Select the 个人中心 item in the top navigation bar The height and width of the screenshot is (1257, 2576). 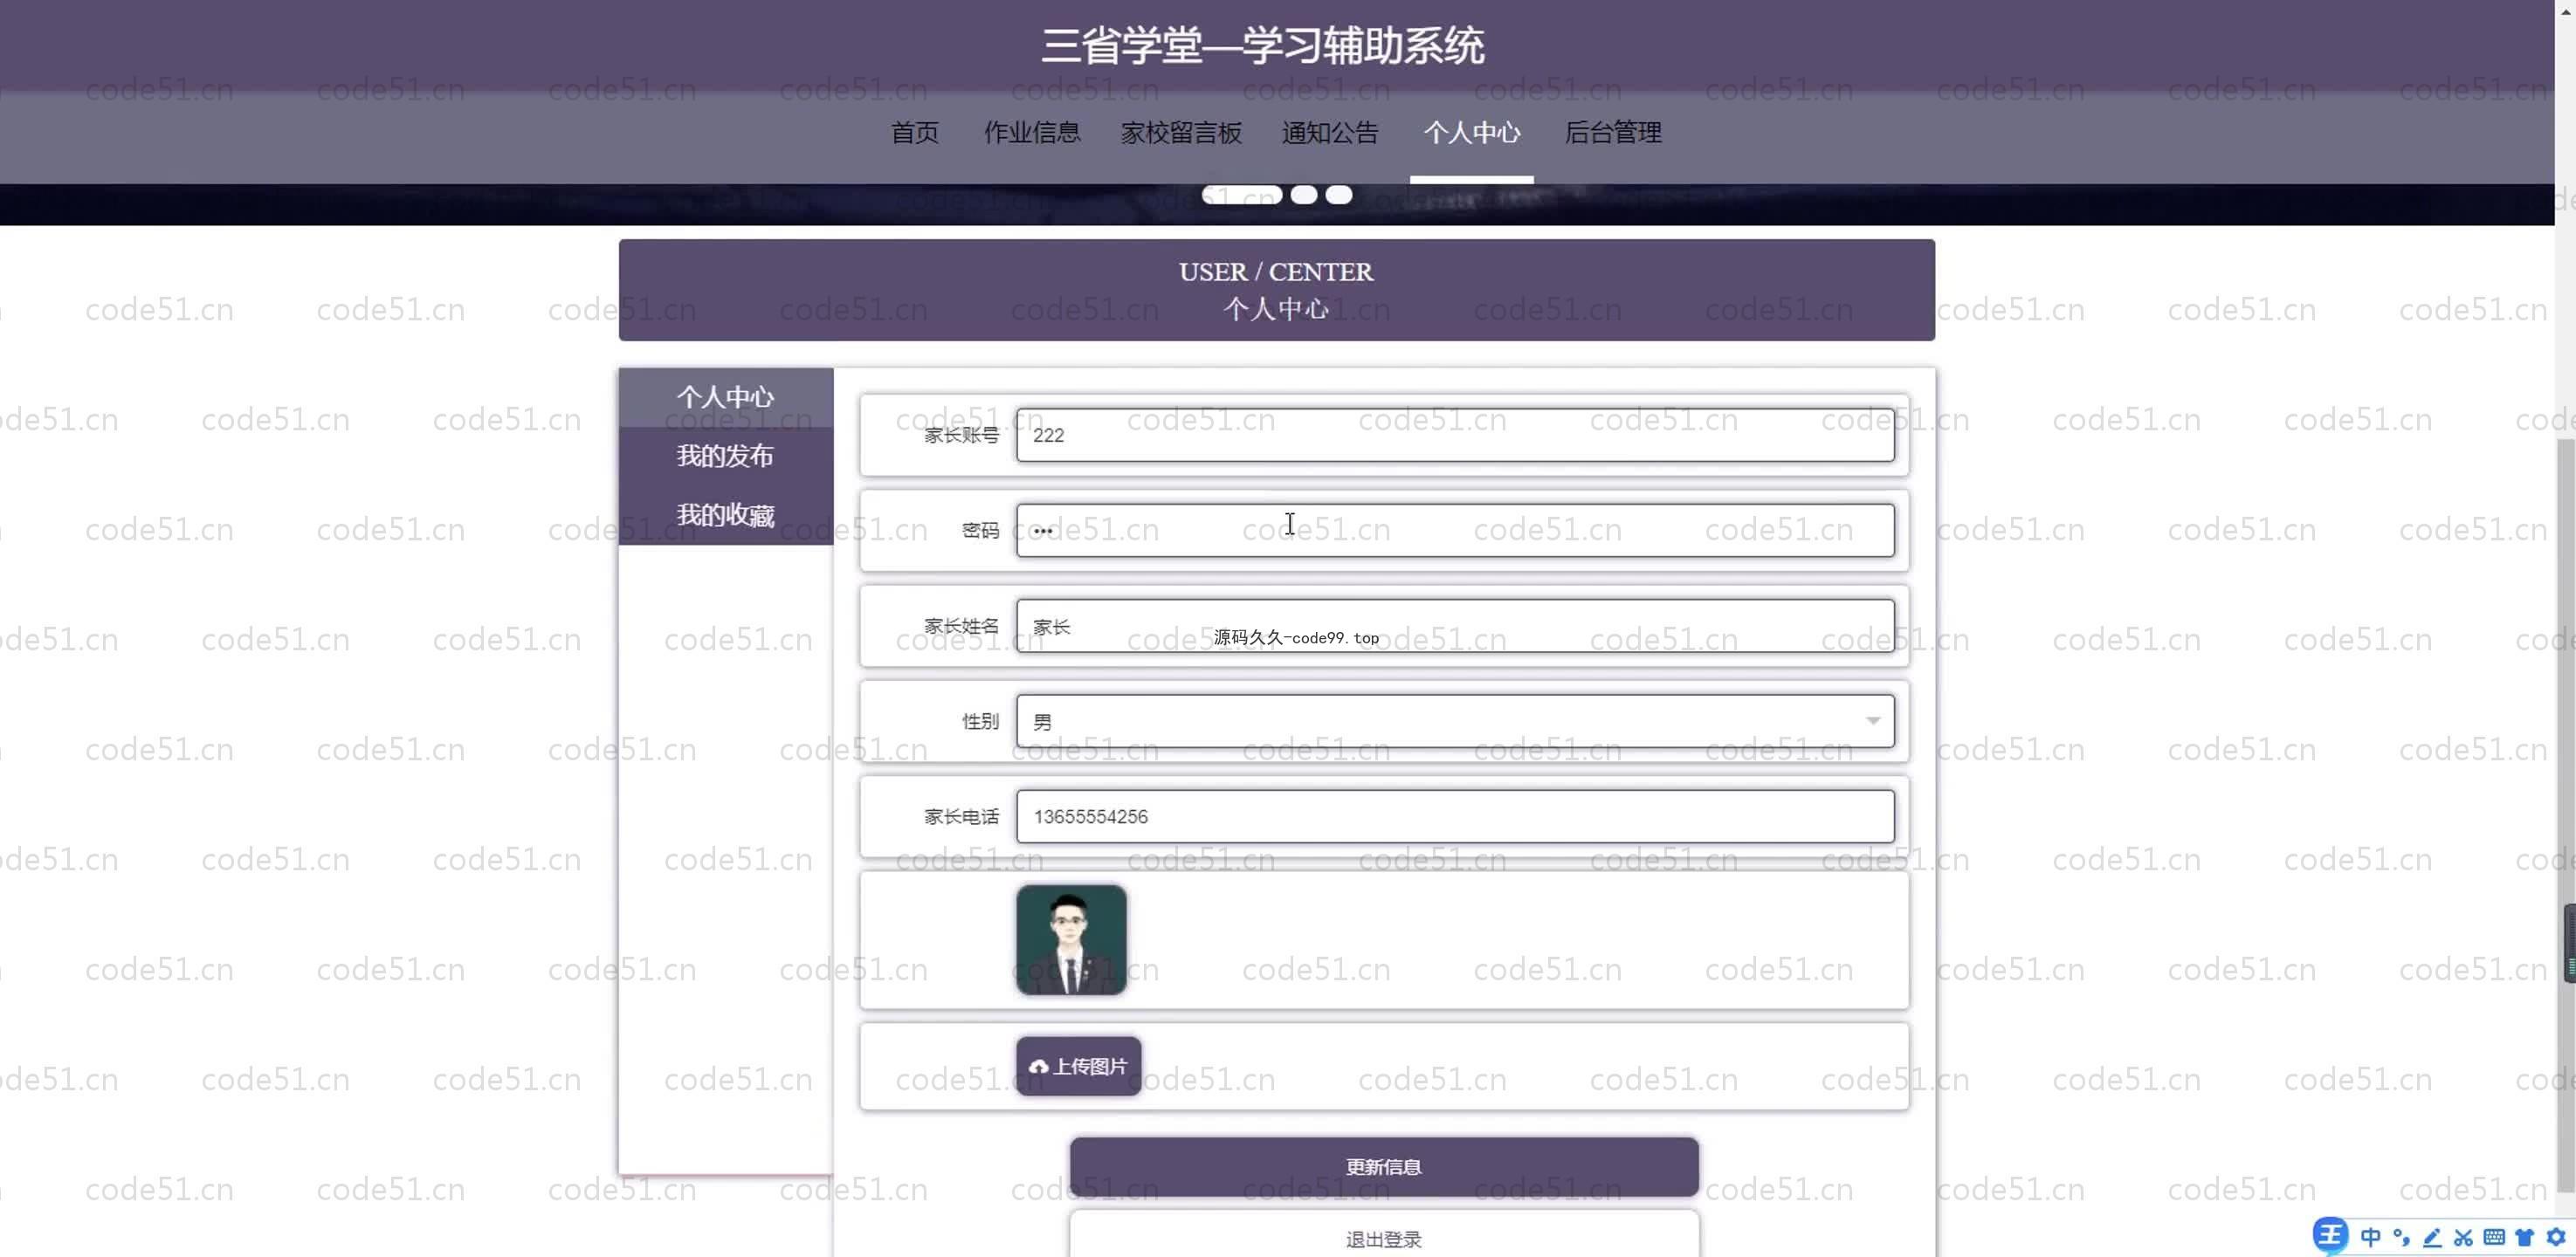pos(1472,132)
